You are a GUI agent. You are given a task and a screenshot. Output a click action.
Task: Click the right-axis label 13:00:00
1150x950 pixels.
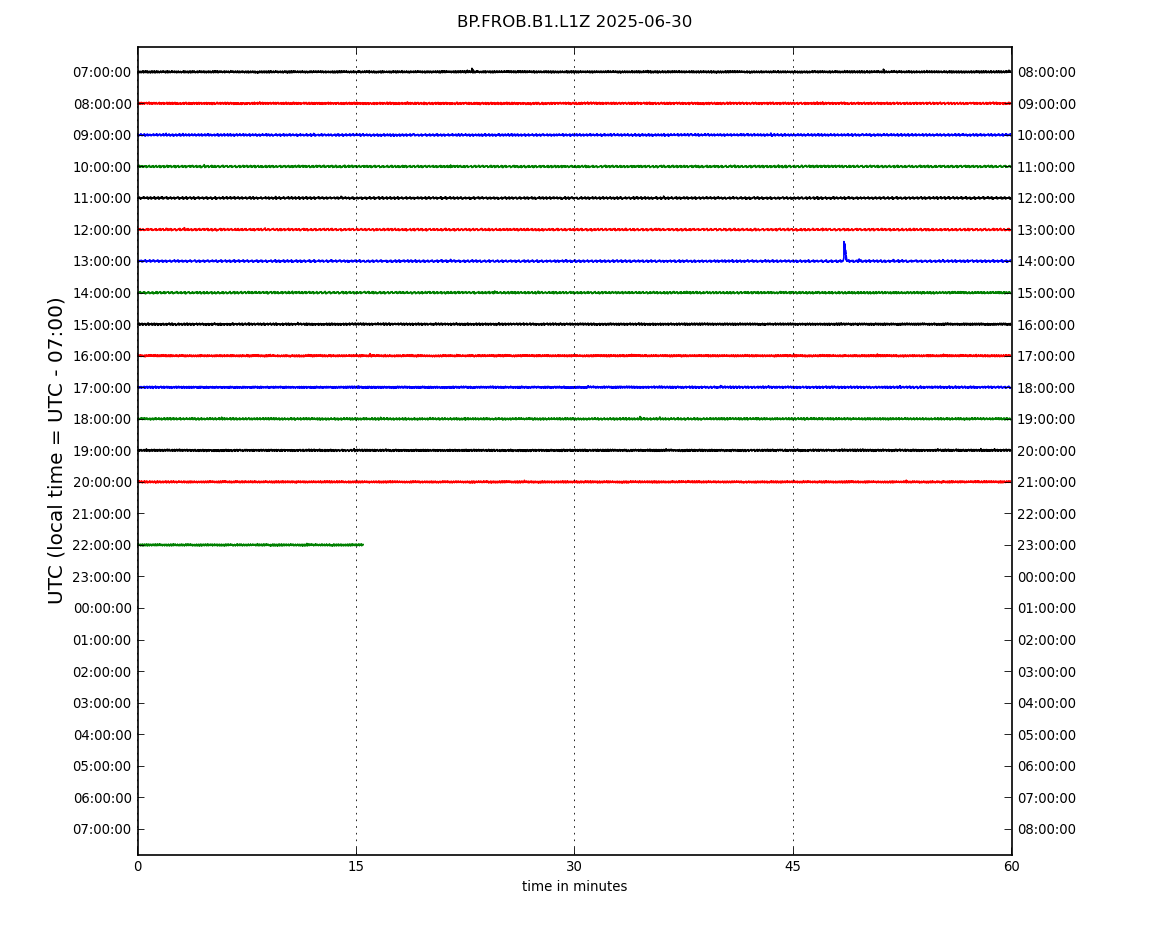coord(1047,230)
